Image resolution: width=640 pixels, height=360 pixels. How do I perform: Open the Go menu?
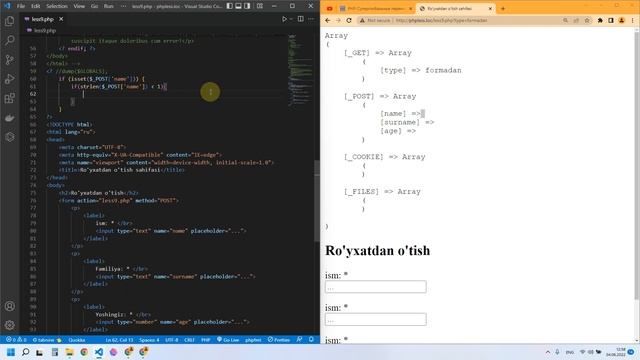95,6
